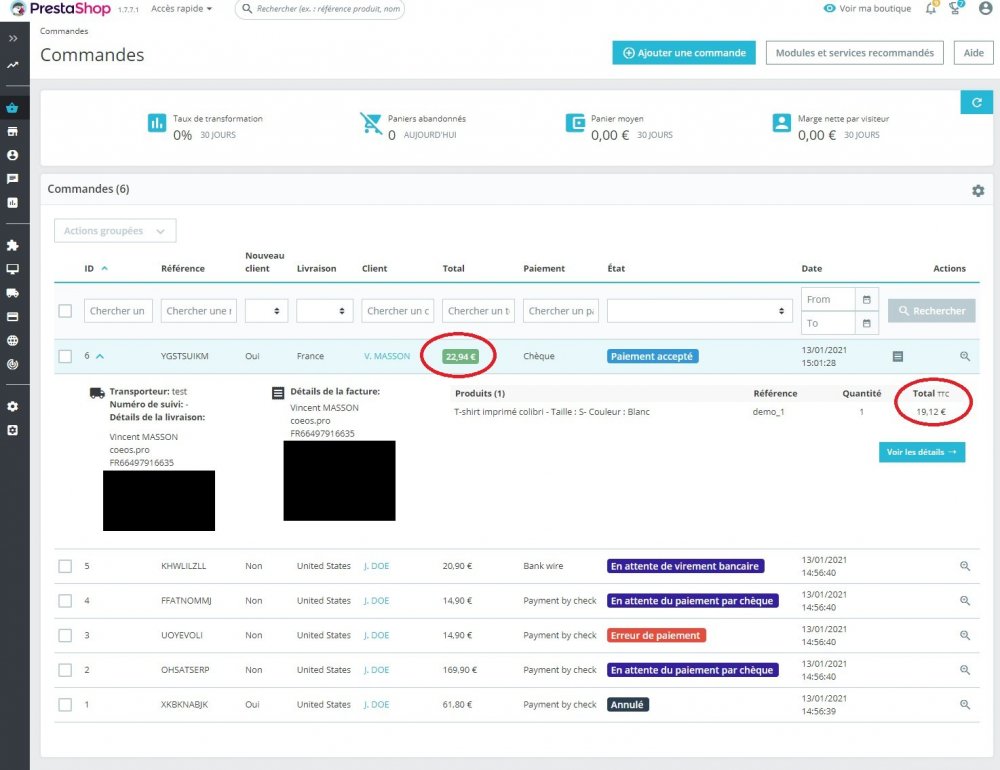
Task: Click the refresh icon above the KPI panel
Action: 976,103
